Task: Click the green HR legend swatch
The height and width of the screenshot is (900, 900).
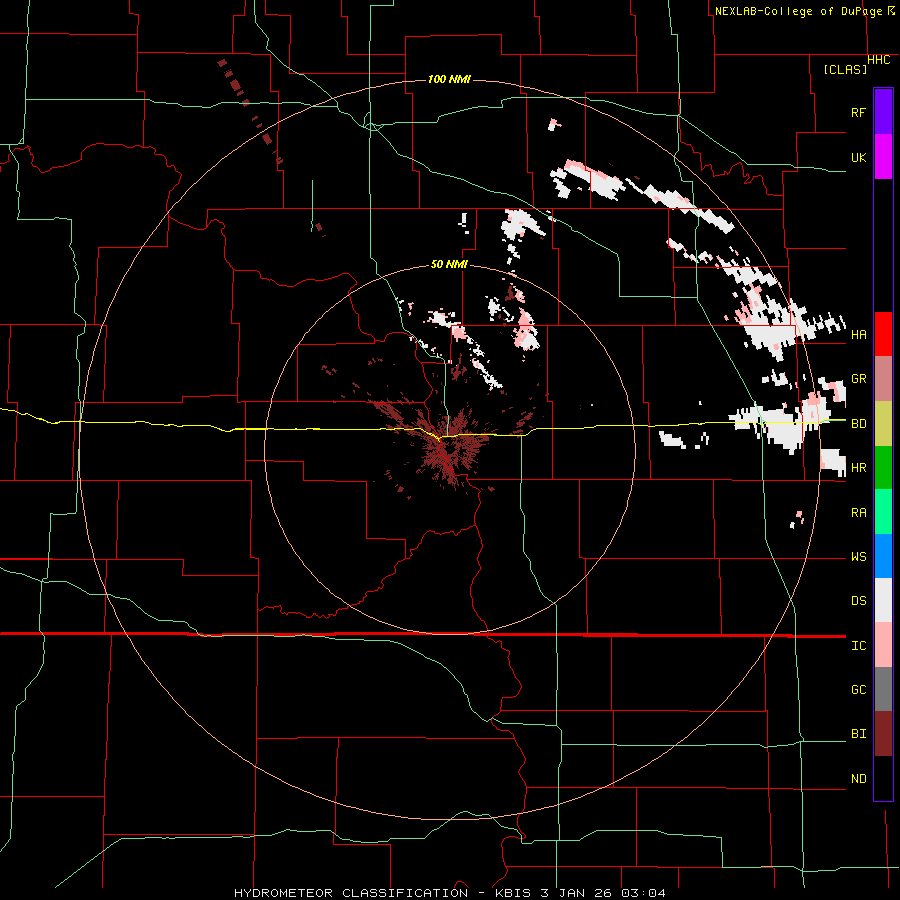Action: click(883, 468)
